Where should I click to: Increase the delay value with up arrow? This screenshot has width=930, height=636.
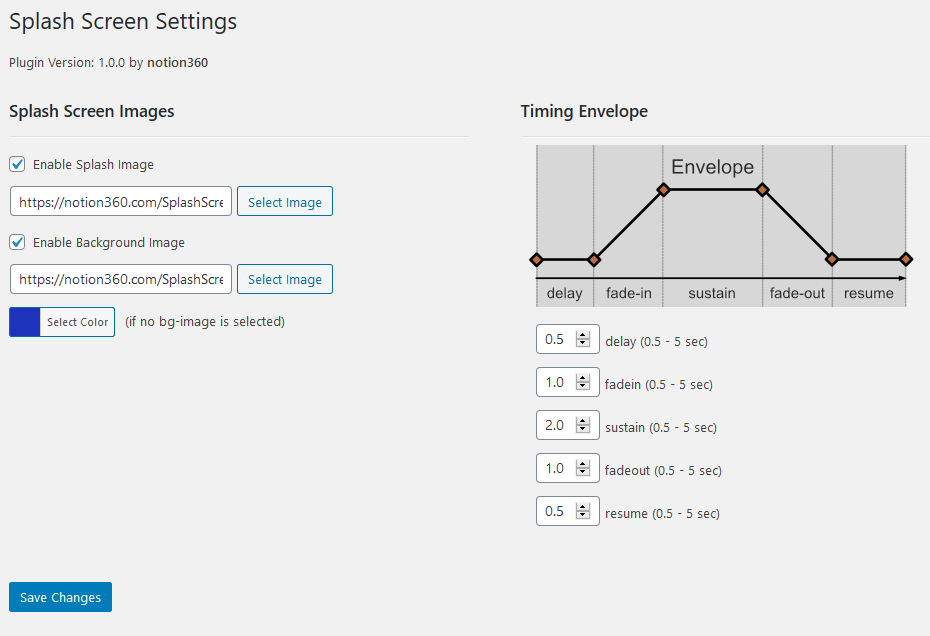(x=583, y=335)
